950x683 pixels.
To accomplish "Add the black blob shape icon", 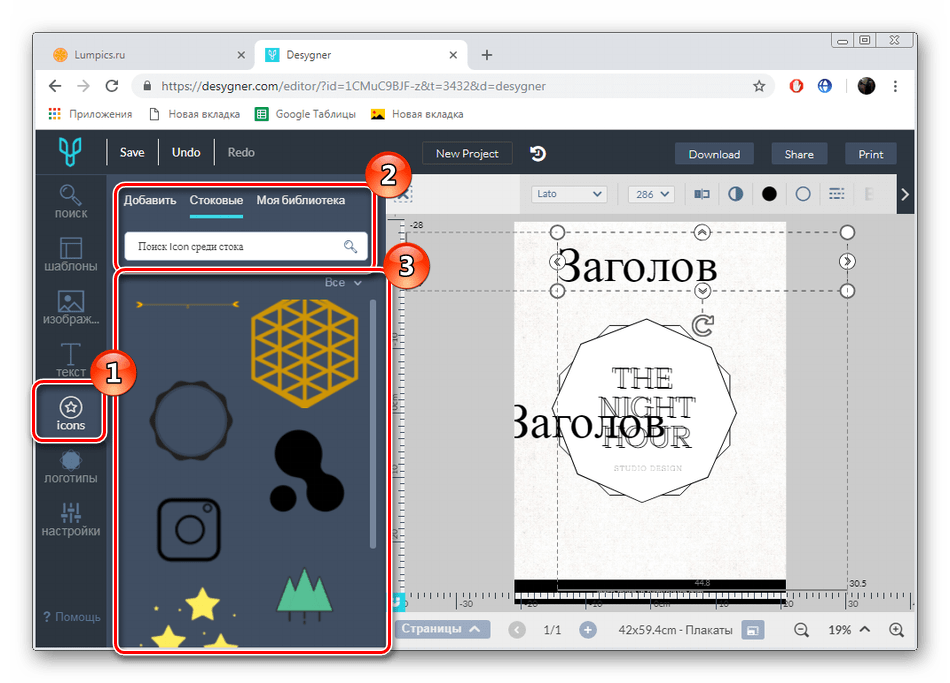I will pyautogui.click(x=307, y=471).
